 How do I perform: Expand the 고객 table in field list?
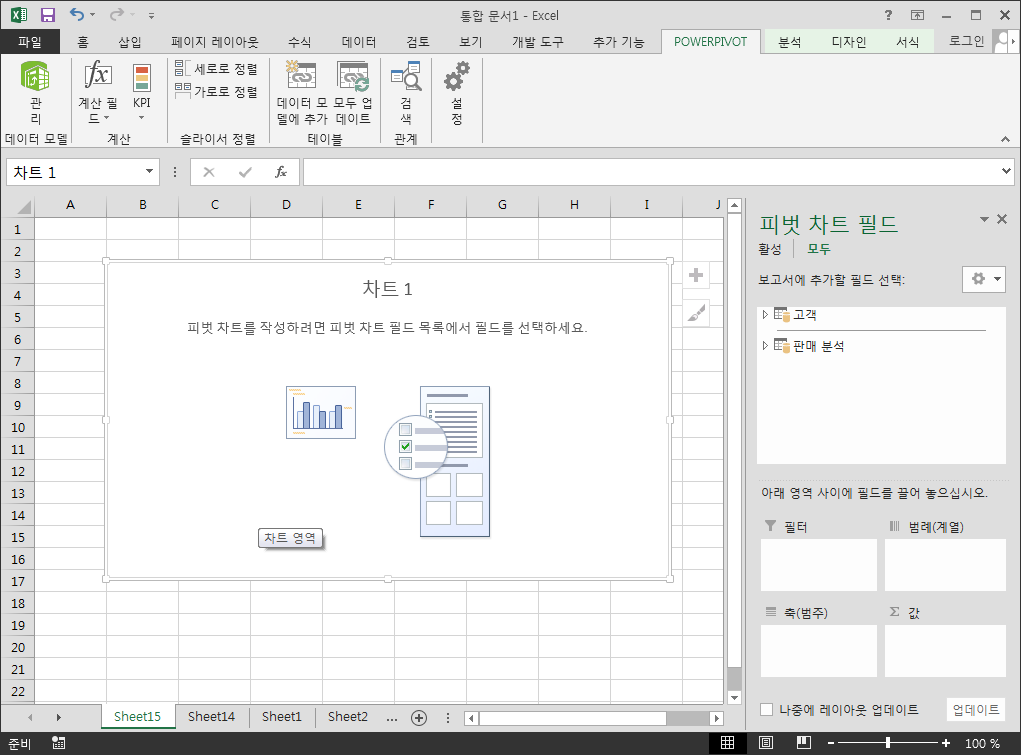click(x=765, y=315)
